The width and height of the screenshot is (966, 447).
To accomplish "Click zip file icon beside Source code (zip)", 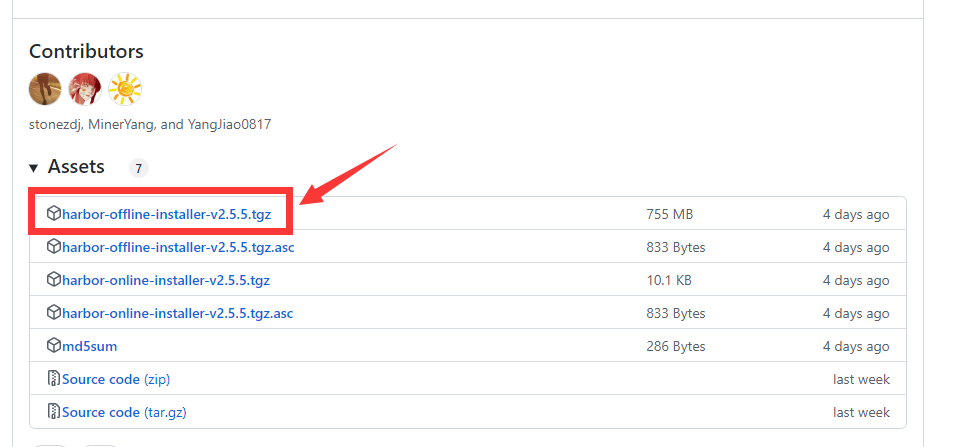I will point(54,379).
